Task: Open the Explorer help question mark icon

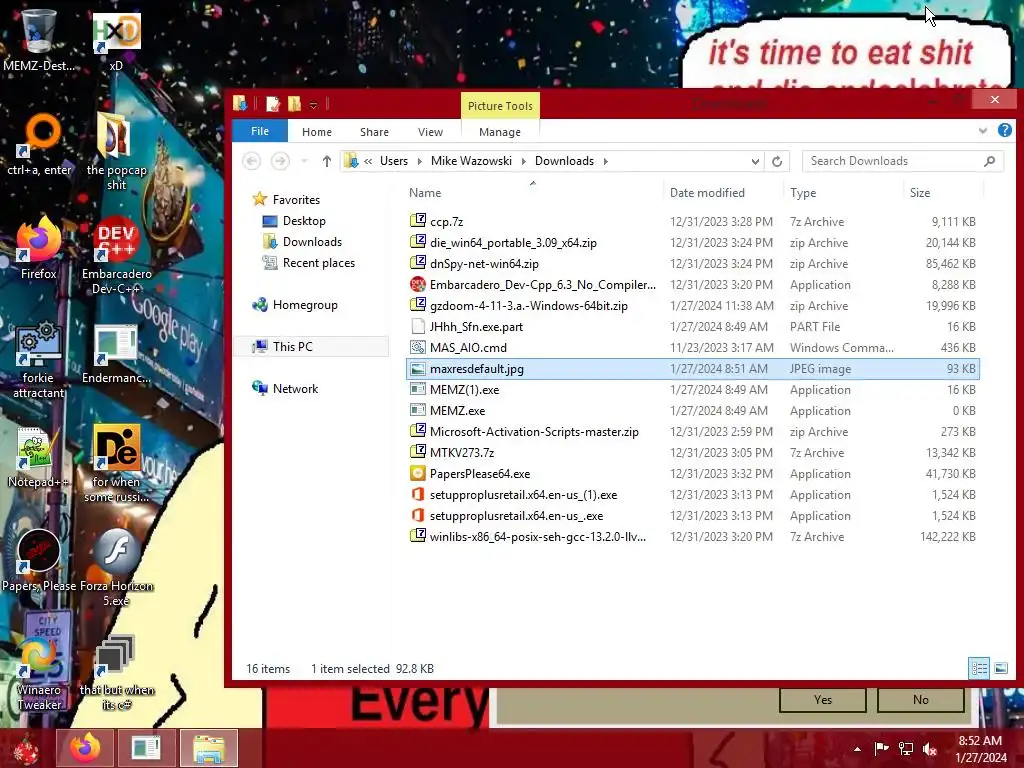Action: pos(1005,131)
